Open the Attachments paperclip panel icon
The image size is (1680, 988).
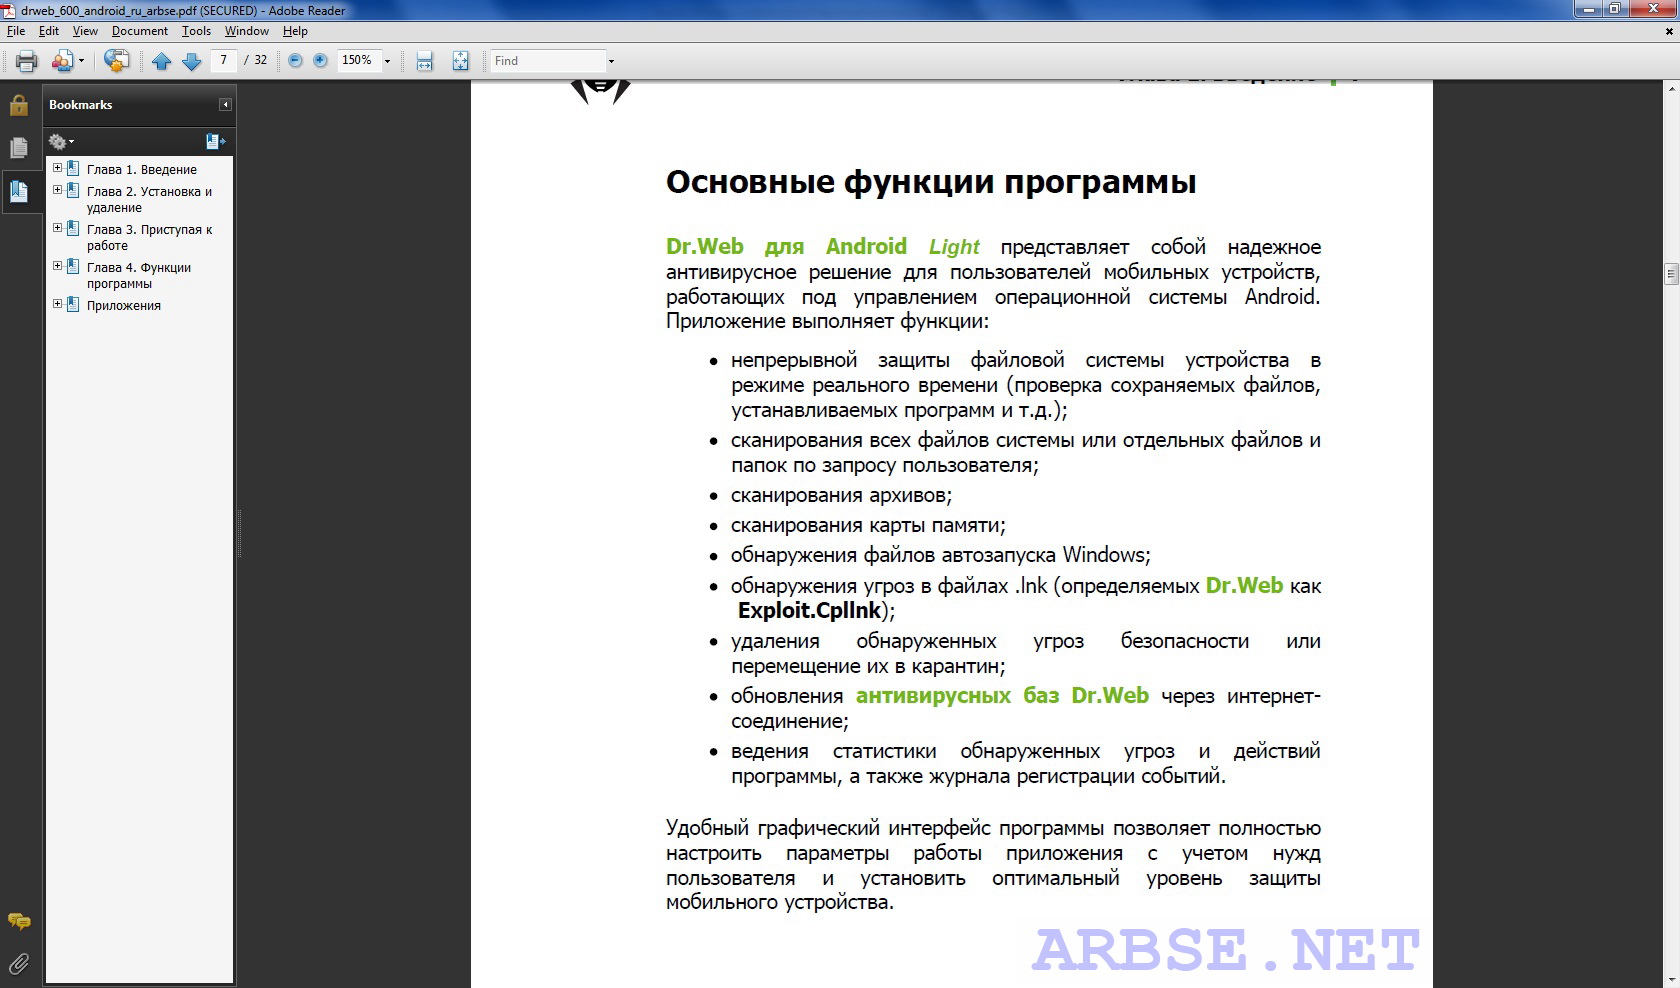[x=19, y=964]
